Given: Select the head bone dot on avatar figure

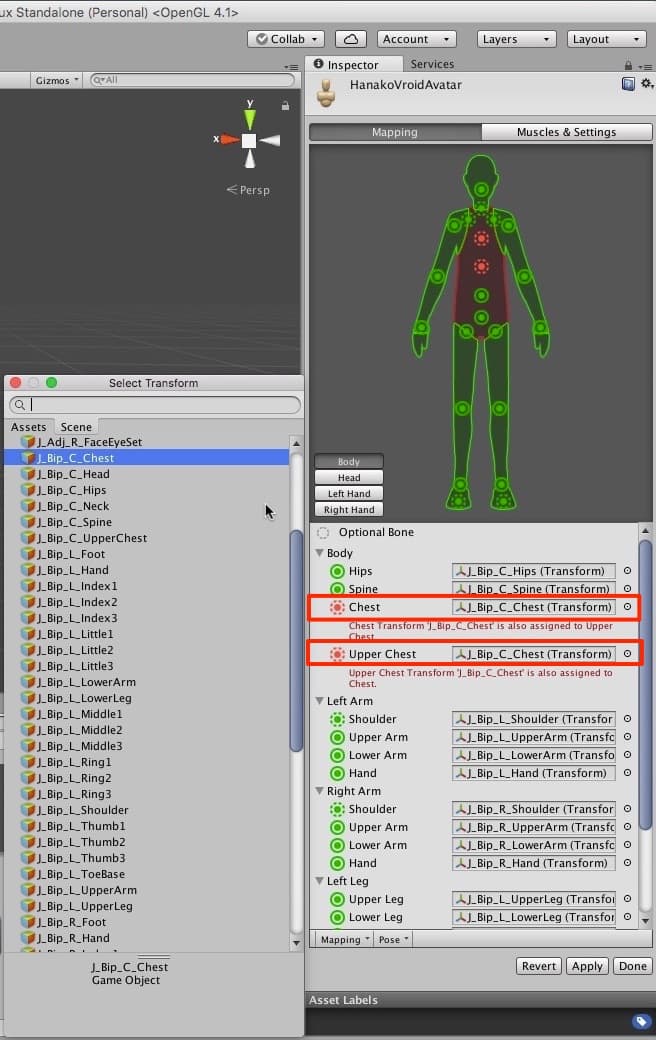Looking at the screenshot, I should pyautogui.click(x=482, y=189).
